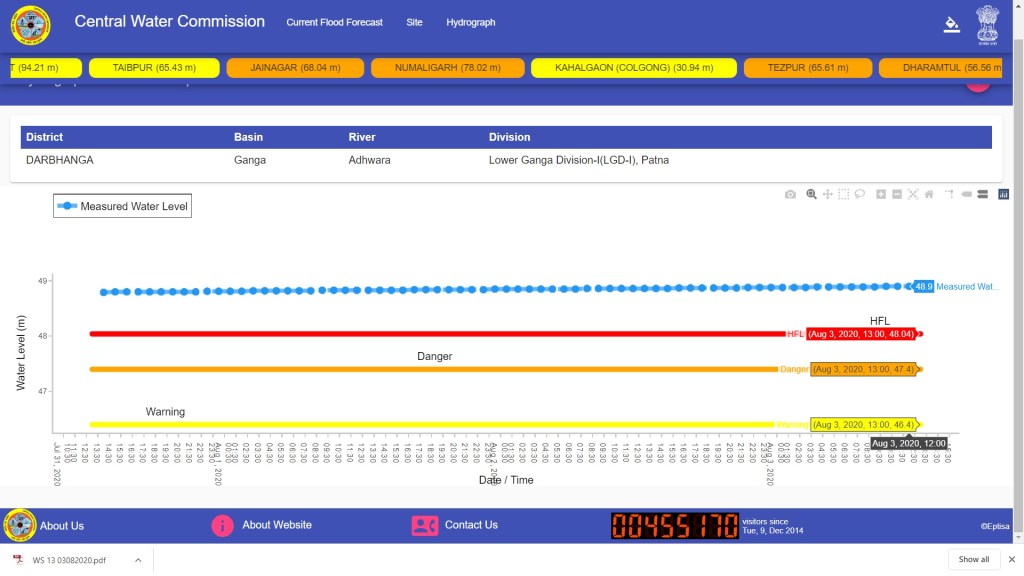
Task: Click the TEZPUR station ticker button
Action: click(806, 68)
